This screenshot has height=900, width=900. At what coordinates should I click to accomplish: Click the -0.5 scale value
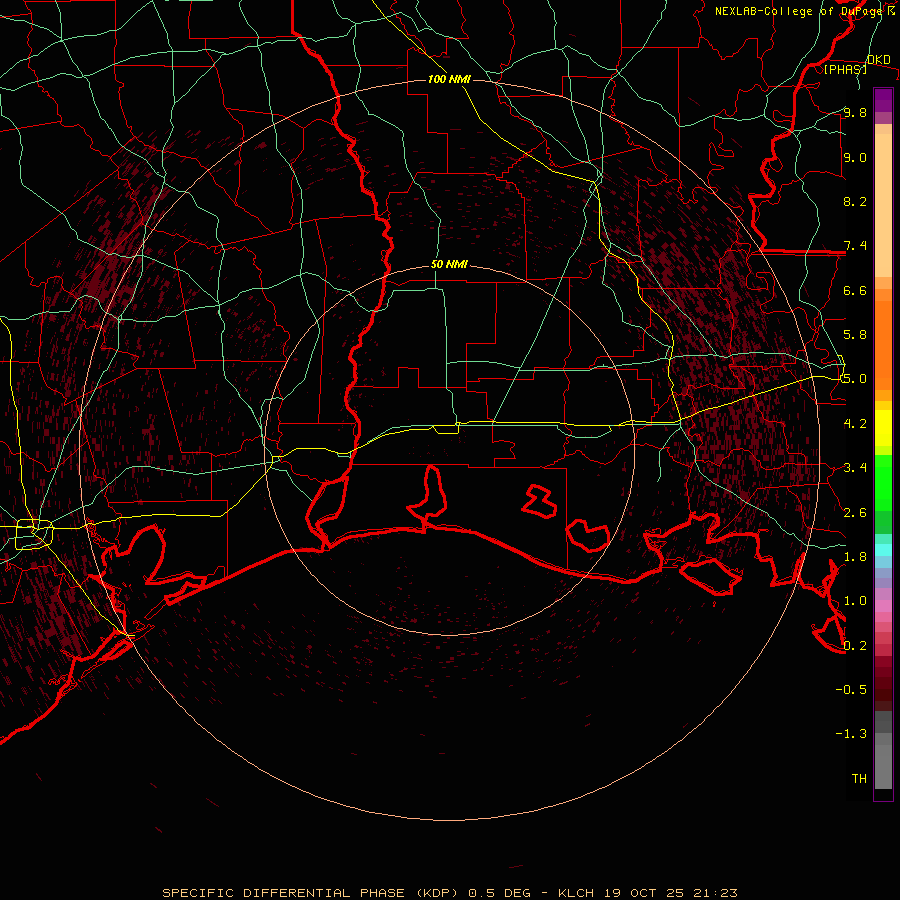pyautogui.click(x=851, y=690)
